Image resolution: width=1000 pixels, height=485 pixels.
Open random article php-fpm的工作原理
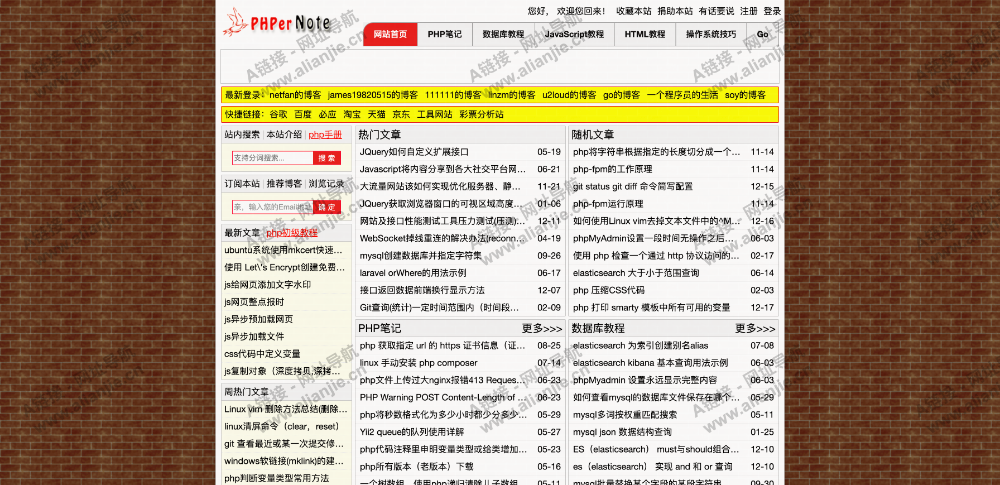[612, 169]
